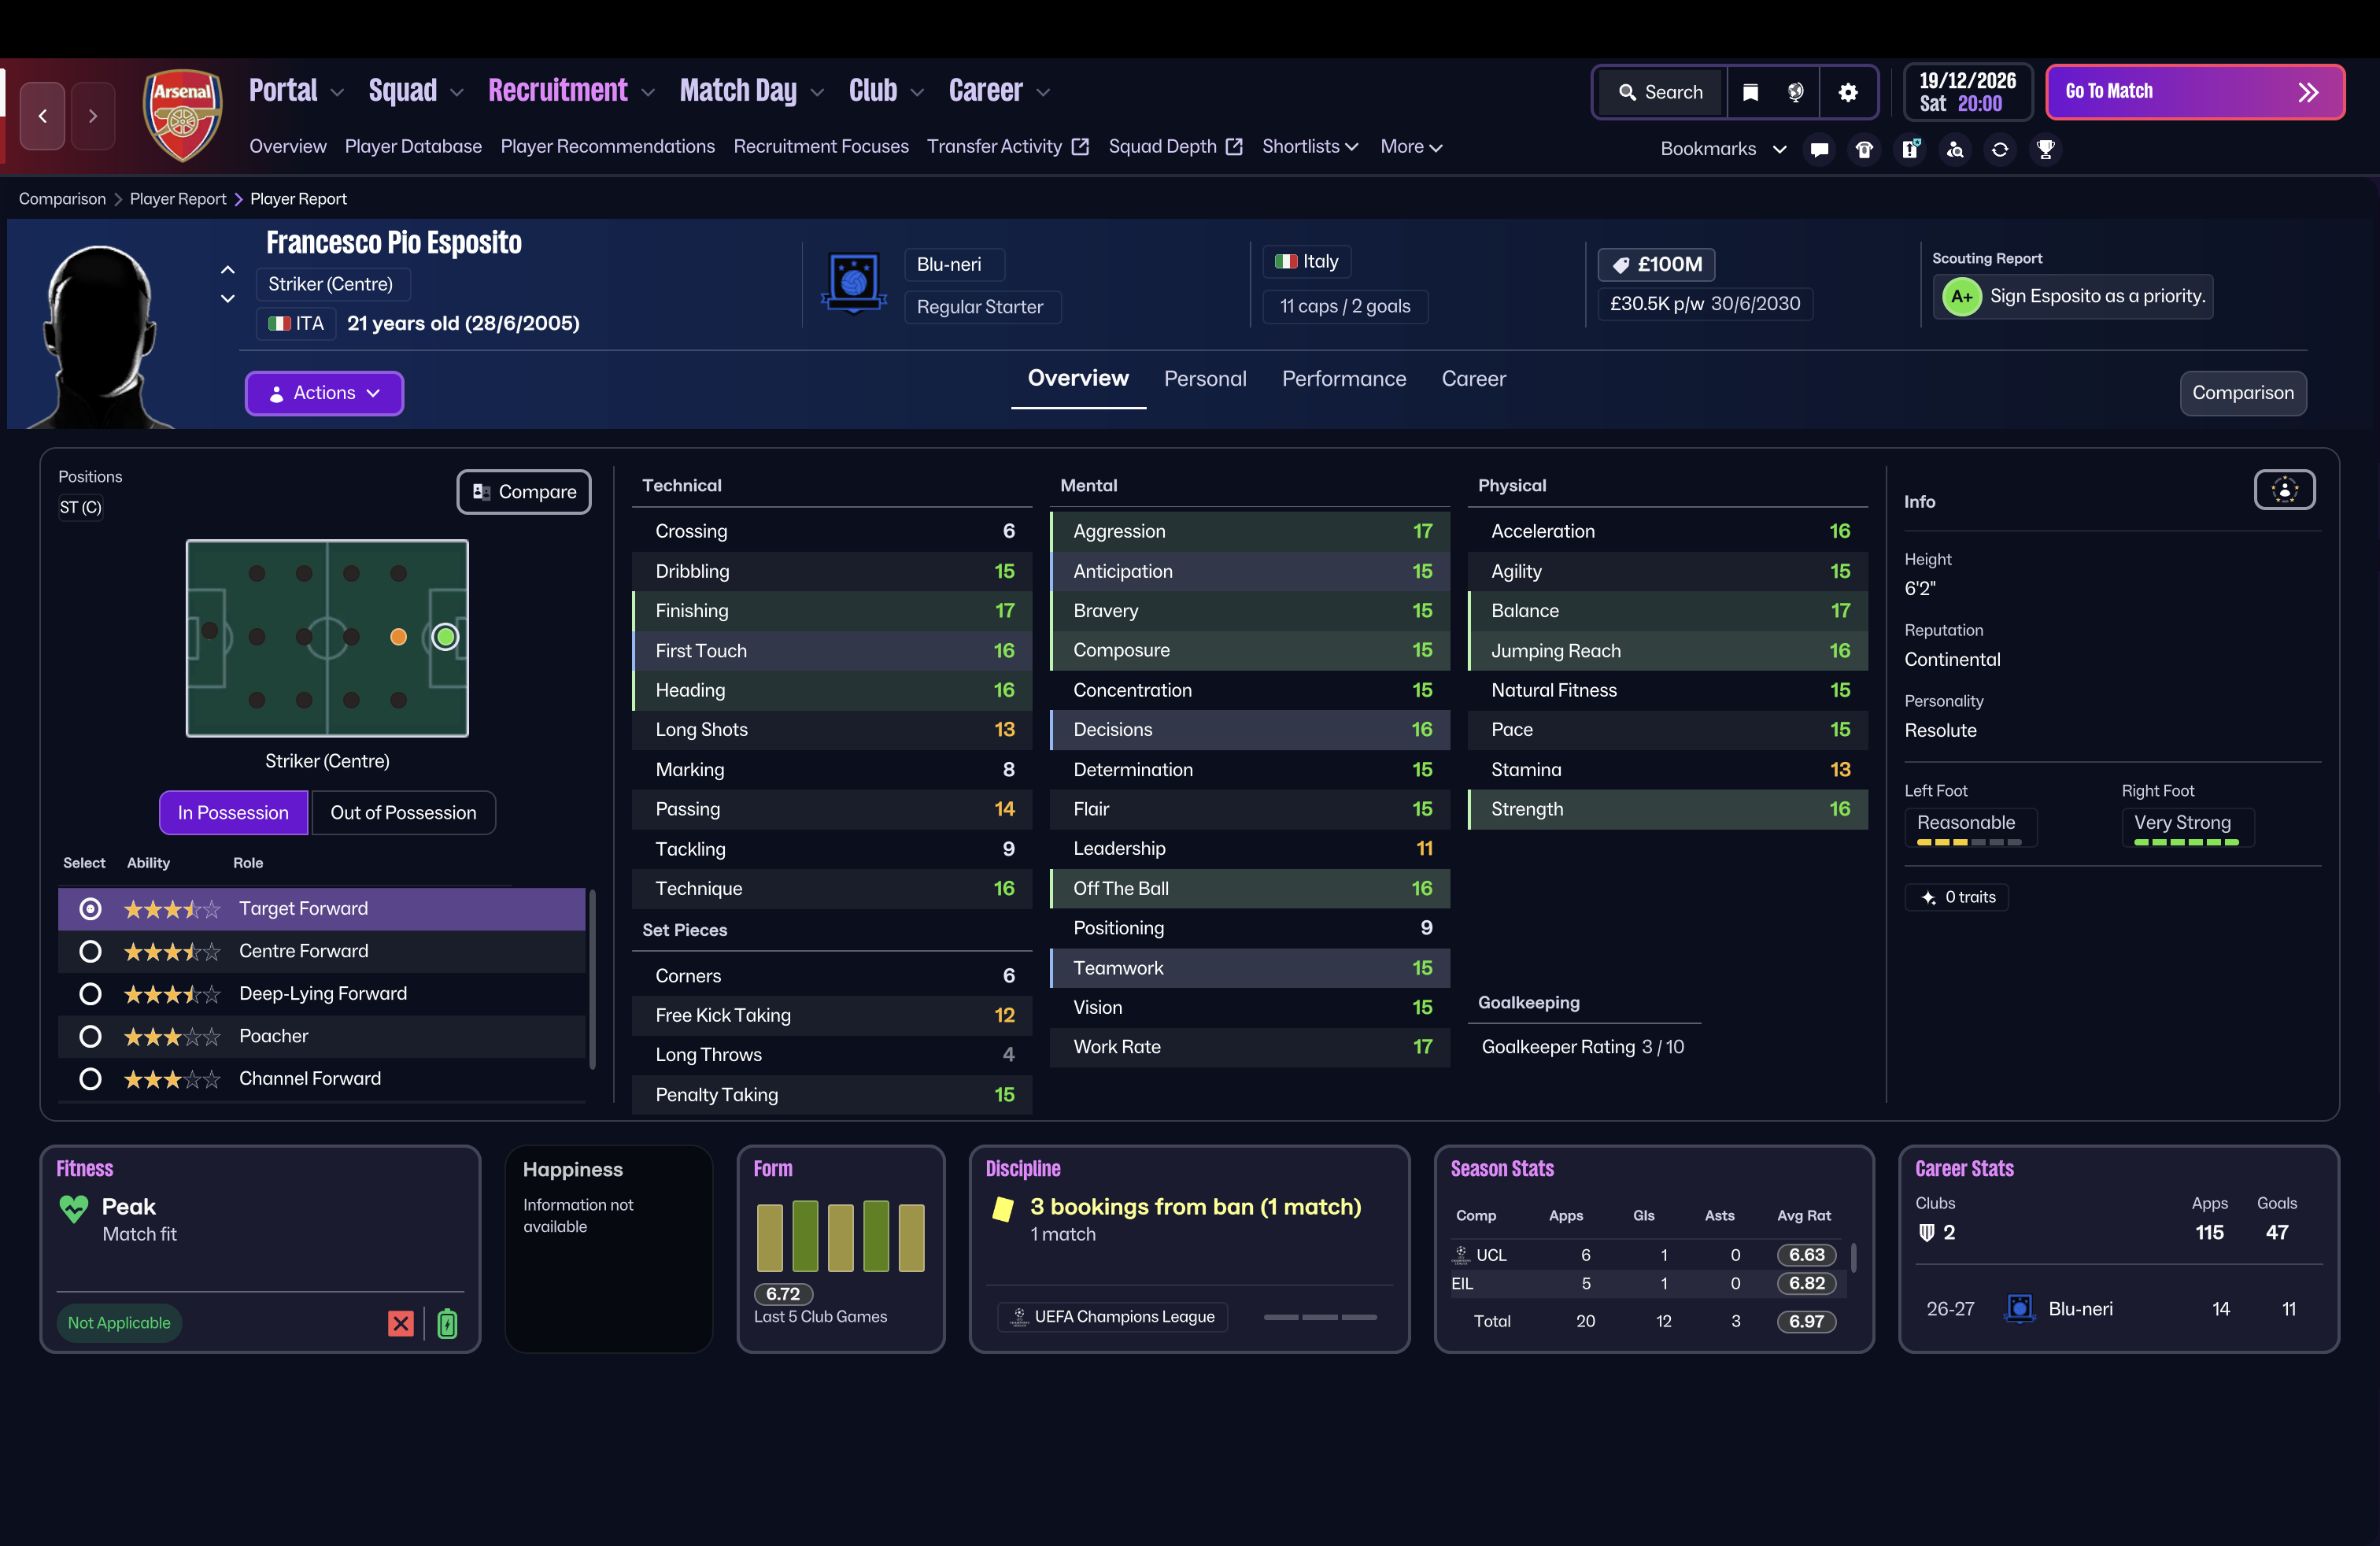The width and height of the screenshot is (2380, 1546).
Task: Switch to the Performance tab
Action: (1344, 379)
